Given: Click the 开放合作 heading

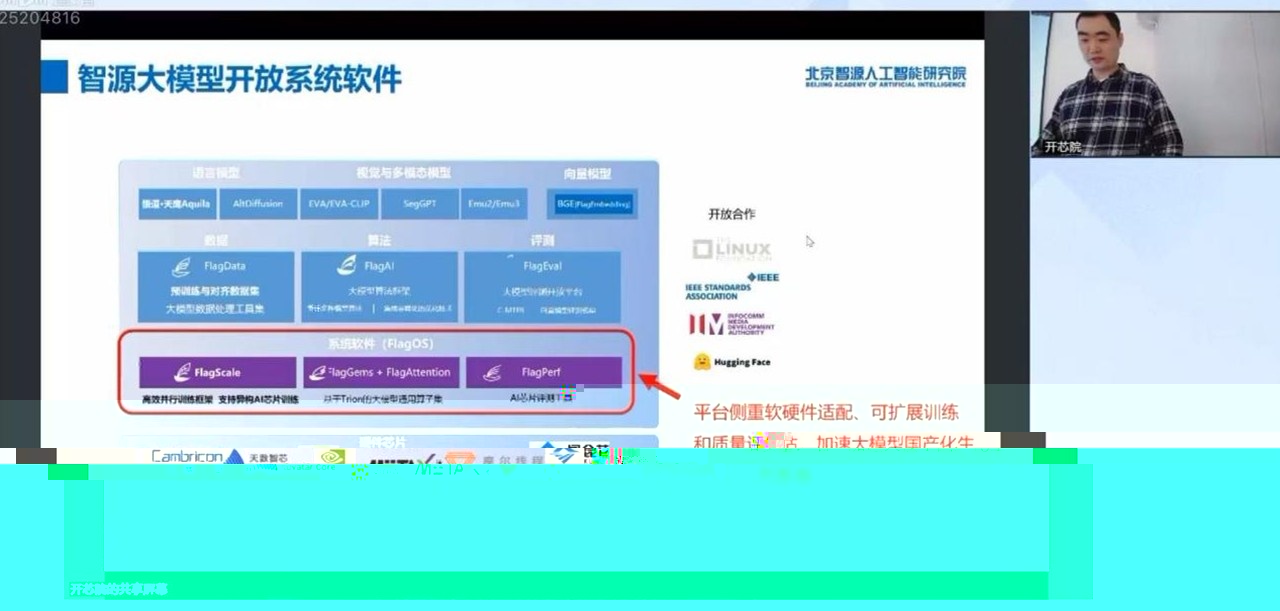Looking at the screenshot, I should click(731, 214).
